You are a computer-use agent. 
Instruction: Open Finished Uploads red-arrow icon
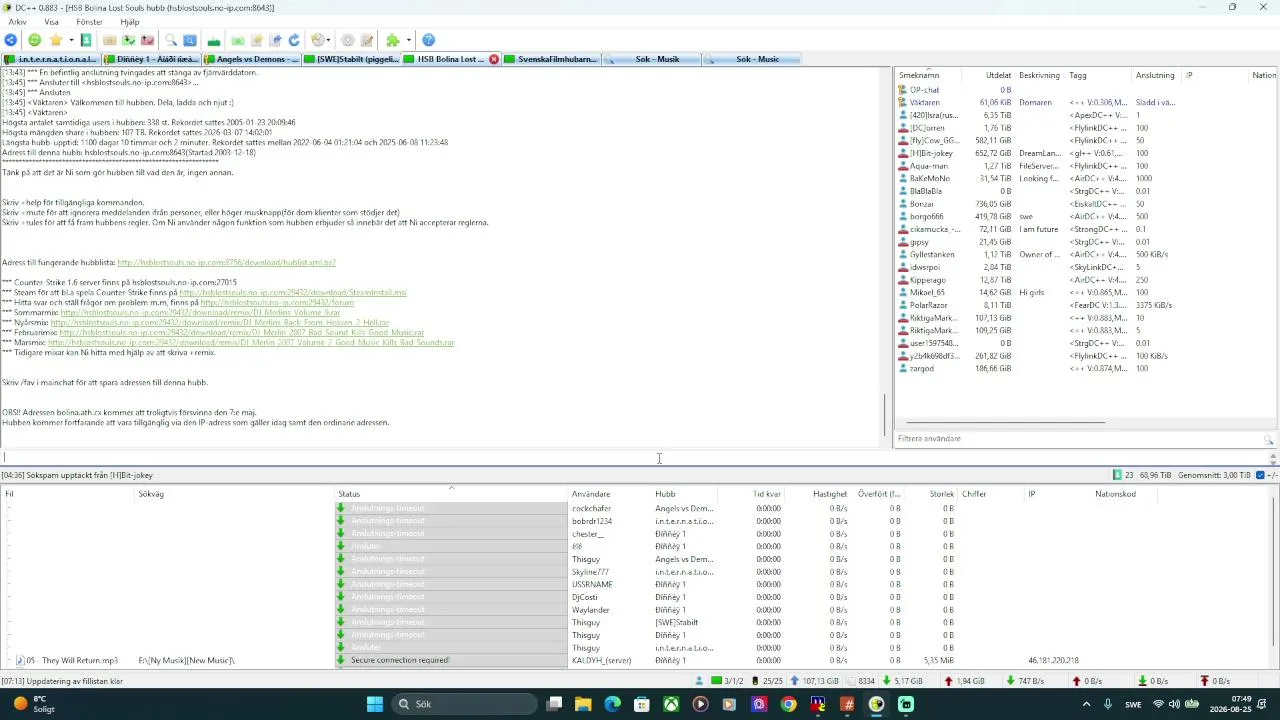pos(148,40)
